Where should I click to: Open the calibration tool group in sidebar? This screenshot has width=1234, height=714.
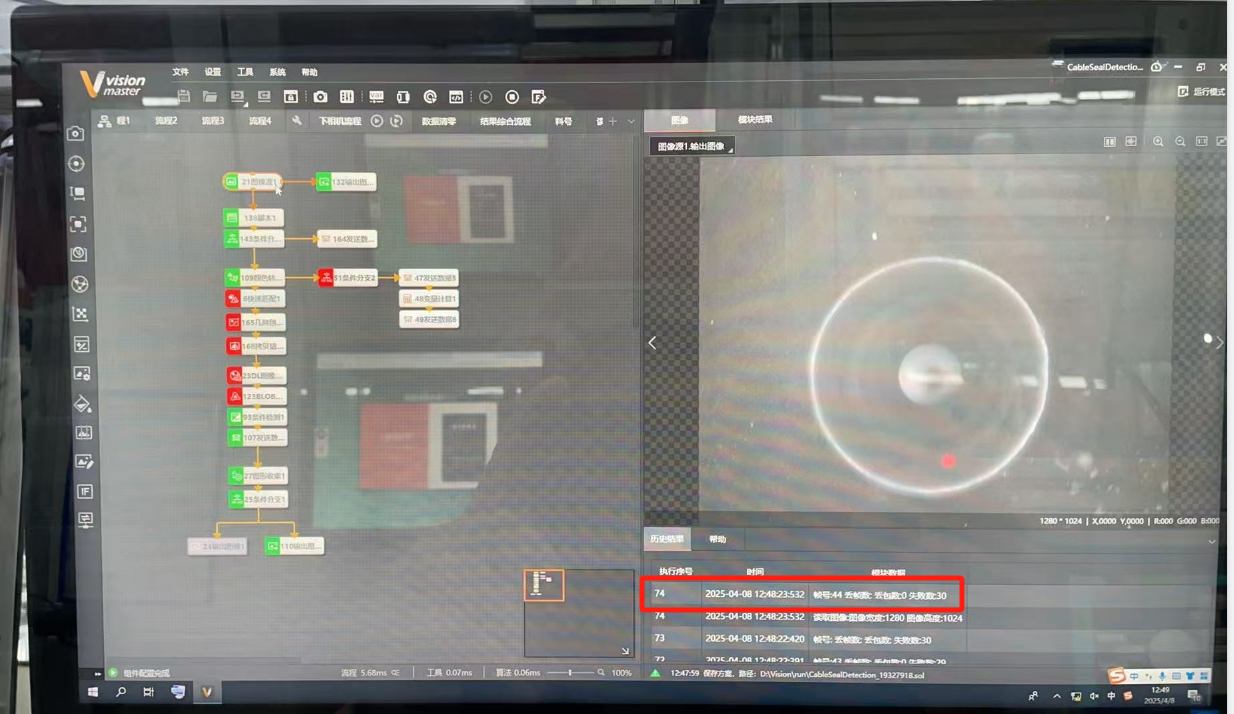pos(80,284)
